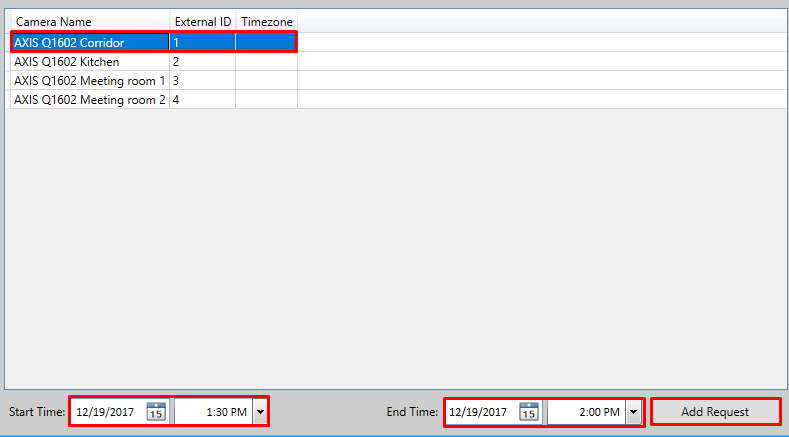Click the Add Request button
This screenshot has width=789, height=437.
pyautogui.click(x=716, y=412)
